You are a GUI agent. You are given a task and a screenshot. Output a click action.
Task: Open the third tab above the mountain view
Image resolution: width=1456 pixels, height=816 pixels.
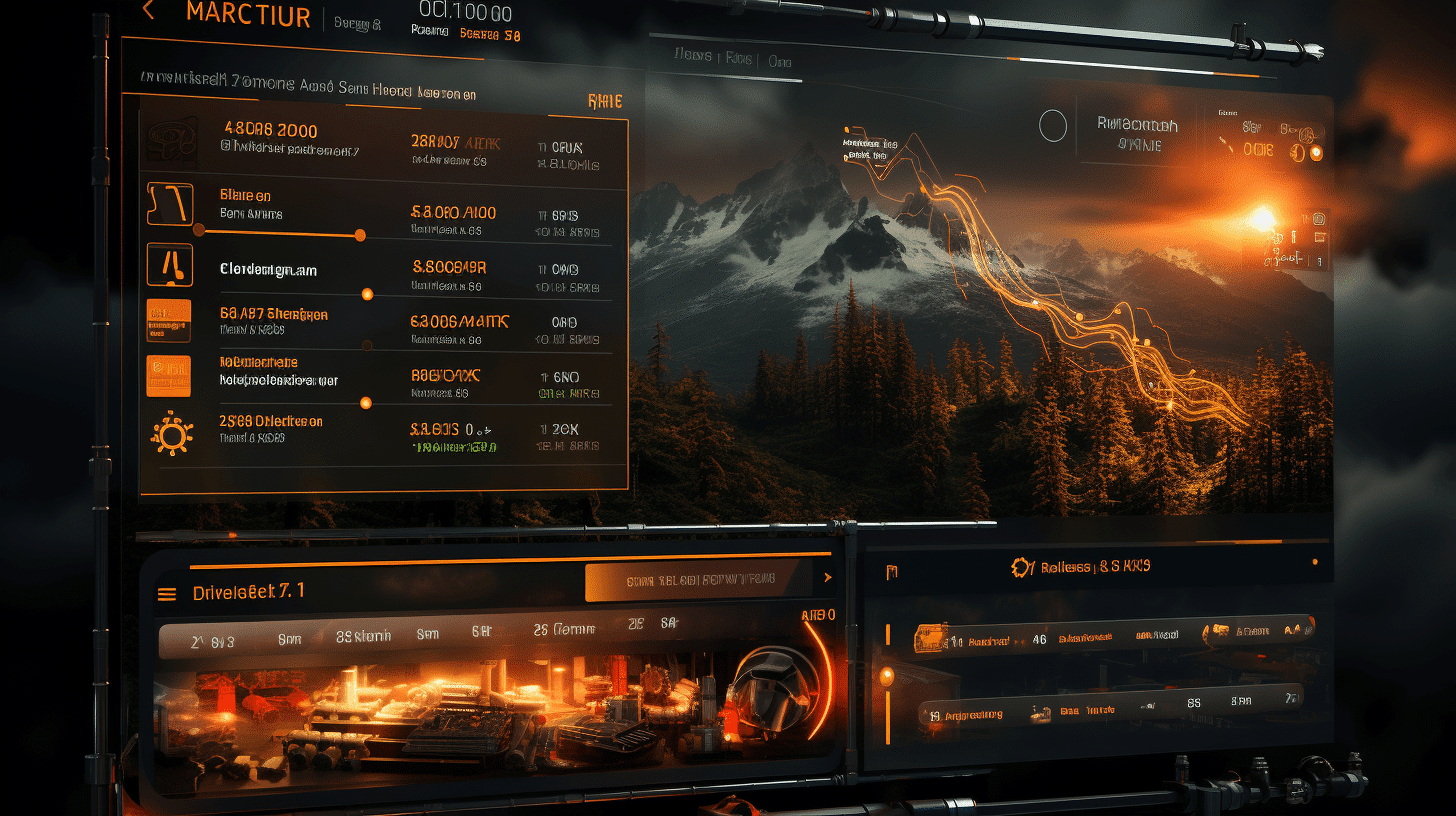point(780,61)
